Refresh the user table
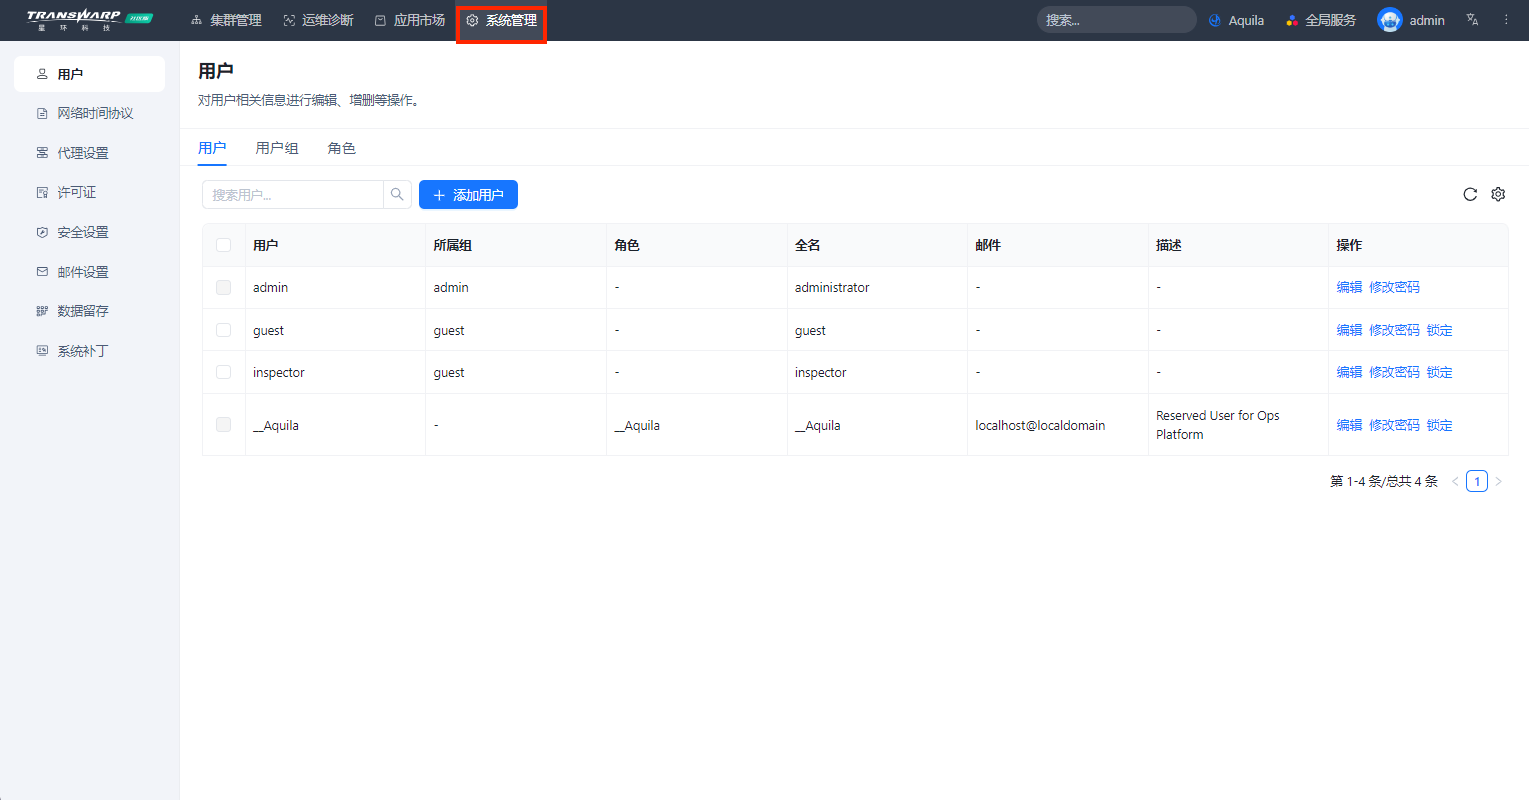The image size is (1529, 800). [1470, 194]
